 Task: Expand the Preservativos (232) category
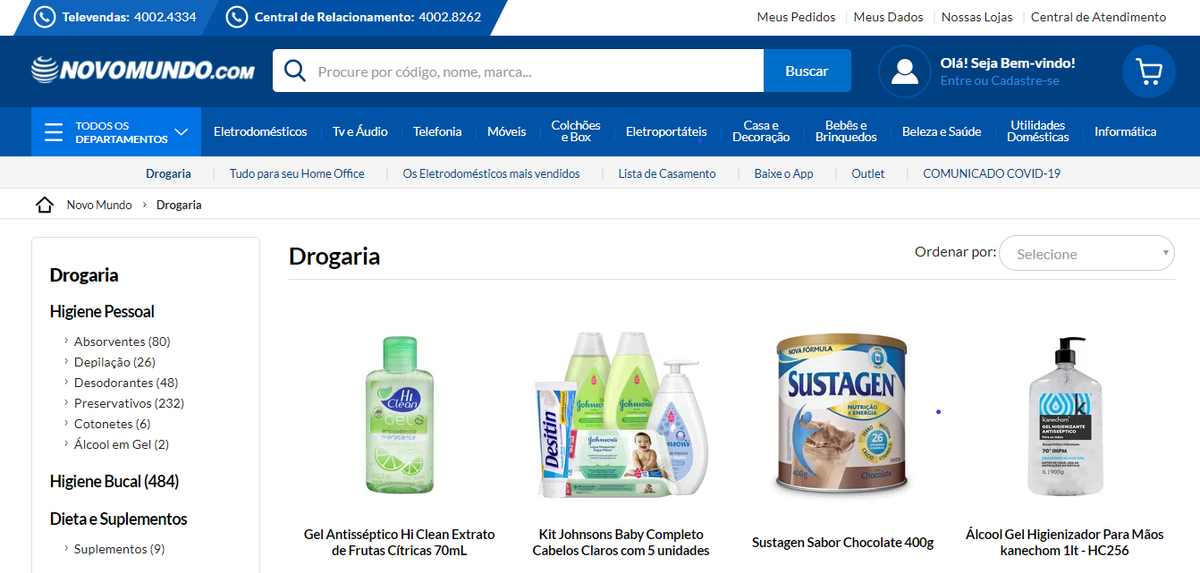tap(129, 404)
